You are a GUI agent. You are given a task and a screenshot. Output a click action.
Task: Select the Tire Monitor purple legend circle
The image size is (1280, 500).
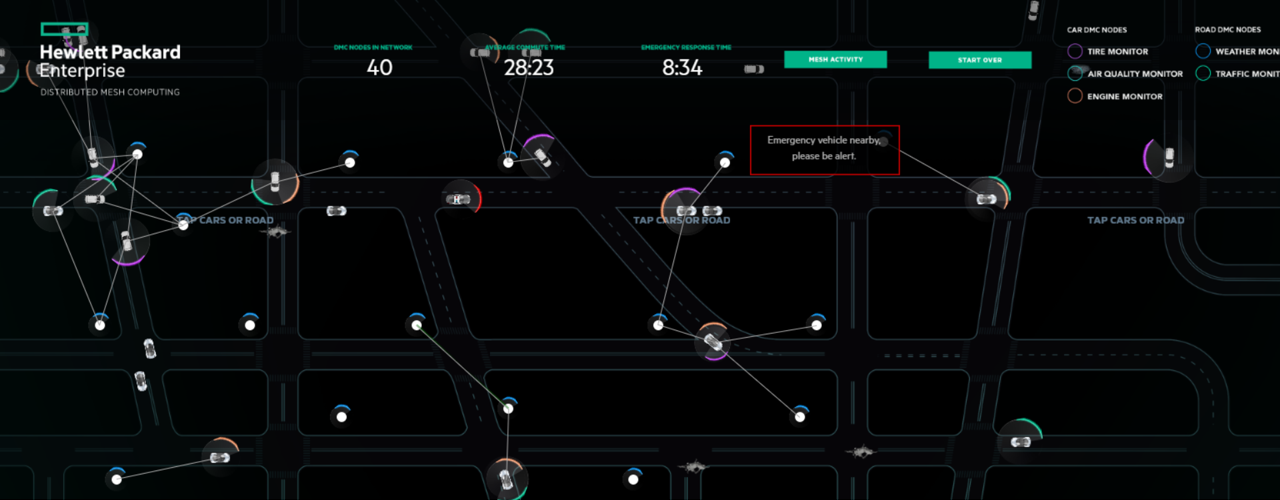(x=1075, y=51)
